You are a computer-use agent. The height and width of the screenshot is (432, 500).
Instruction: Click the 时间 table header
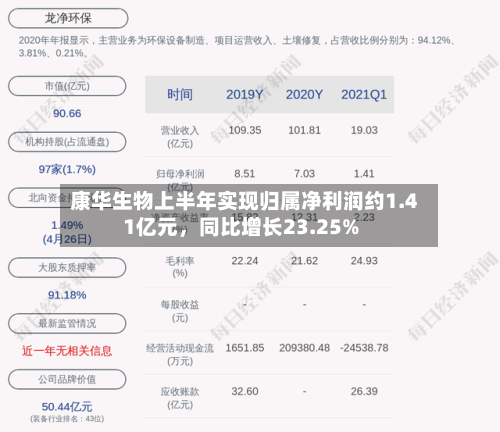point(180,94)
